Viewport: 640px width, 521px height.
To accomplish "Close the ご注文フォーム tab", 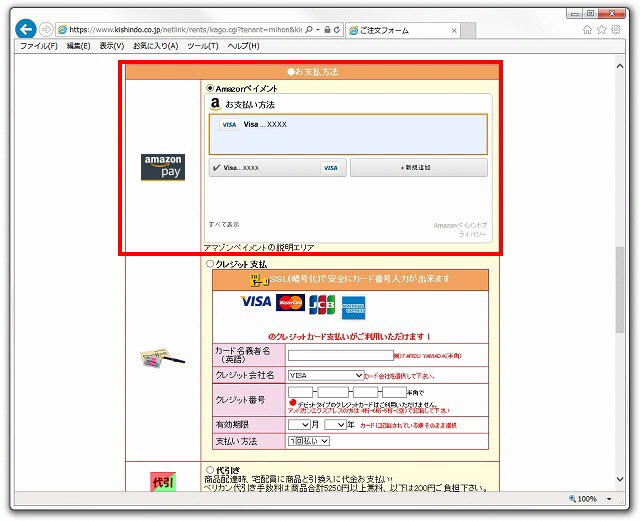I will tap(454, 30).
